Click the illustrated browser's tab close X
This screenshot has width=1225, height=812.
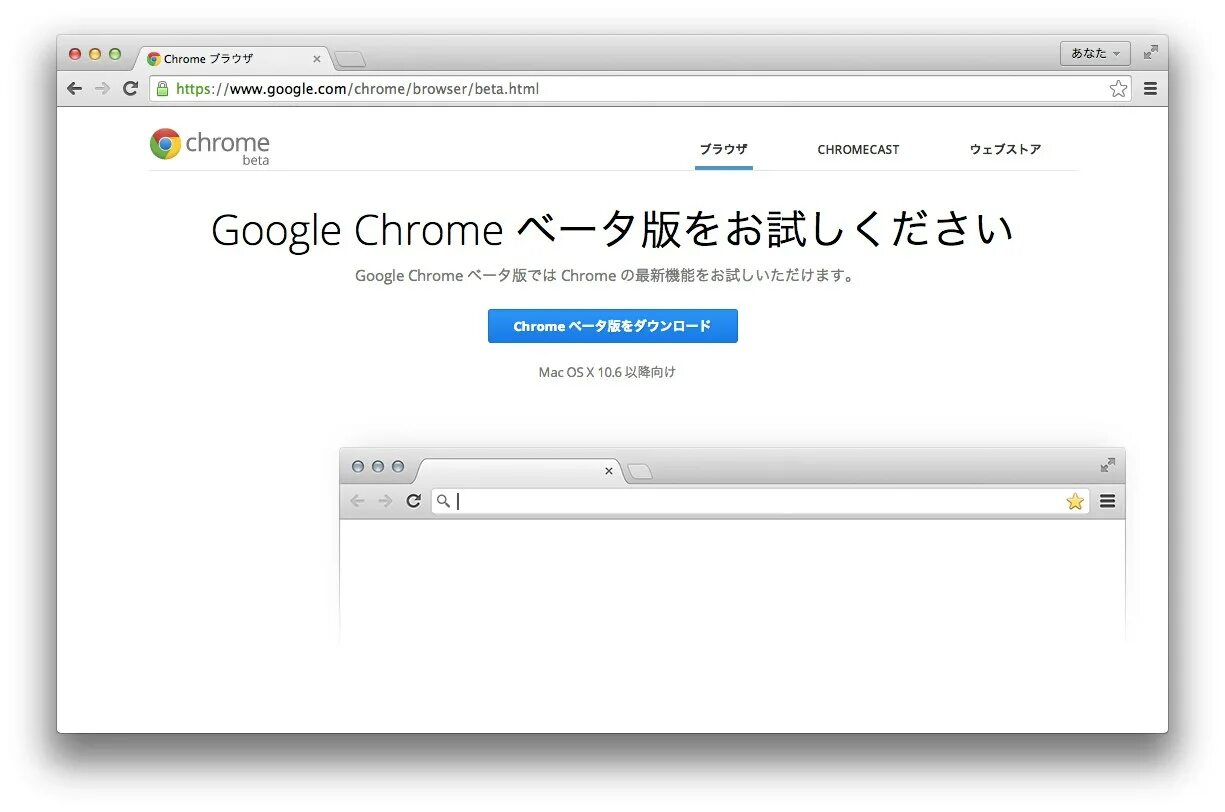(x=608, y=471)
